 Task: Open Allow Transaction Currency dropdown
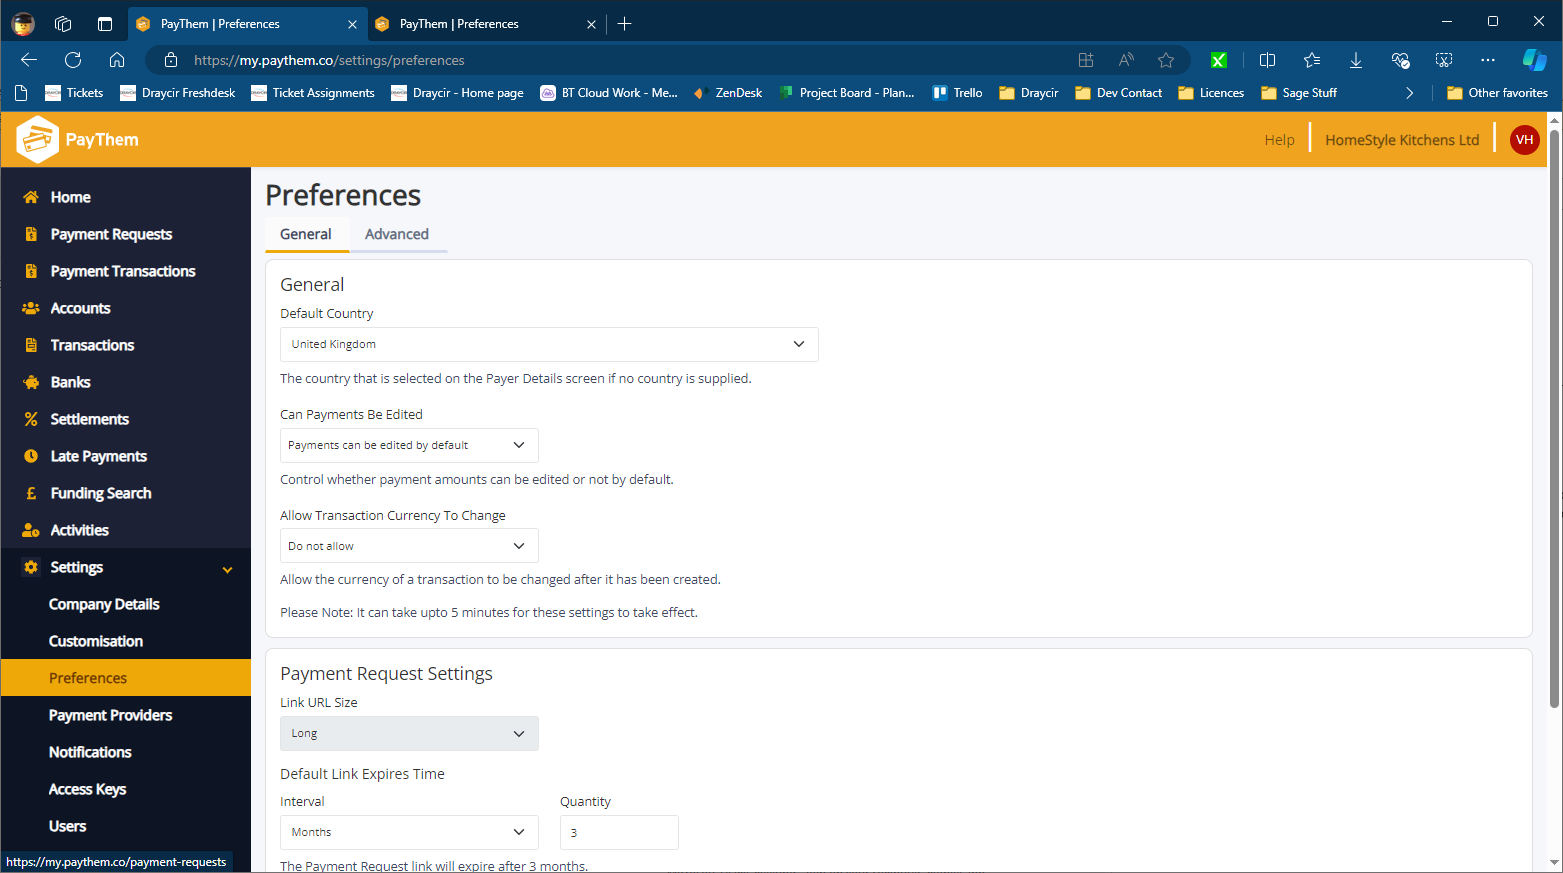409,546
